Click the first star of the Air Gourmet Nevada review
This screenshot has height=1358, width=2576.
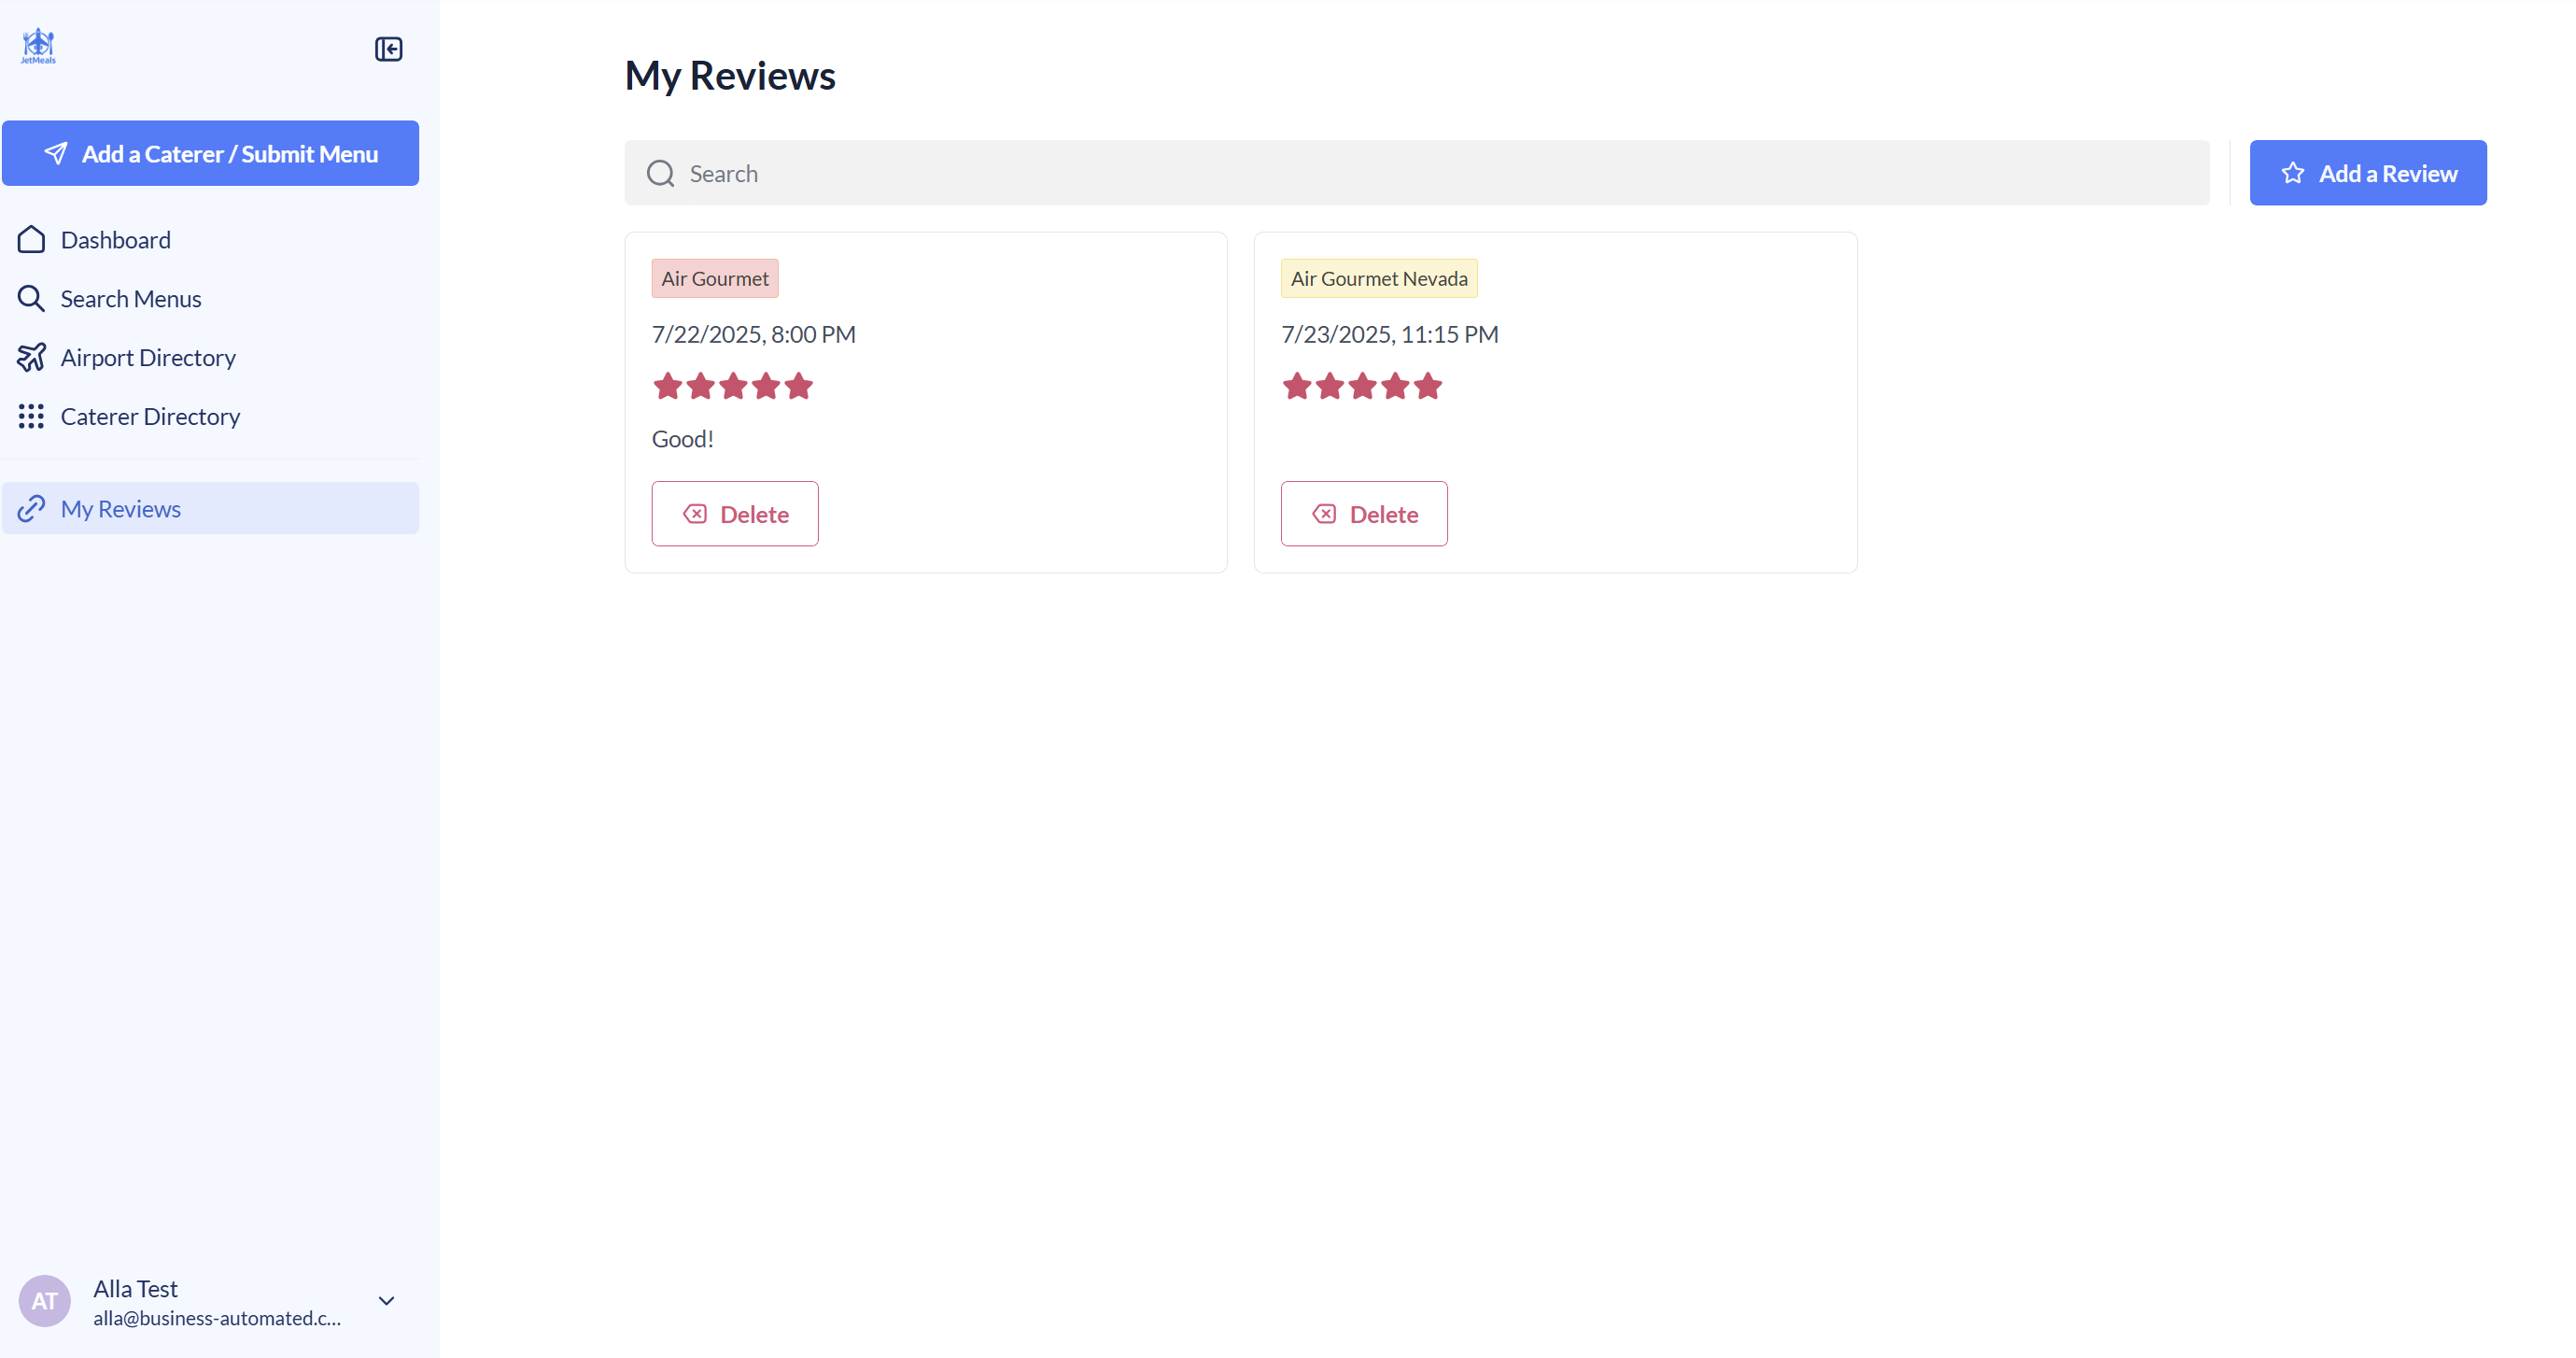point(1296,386)
